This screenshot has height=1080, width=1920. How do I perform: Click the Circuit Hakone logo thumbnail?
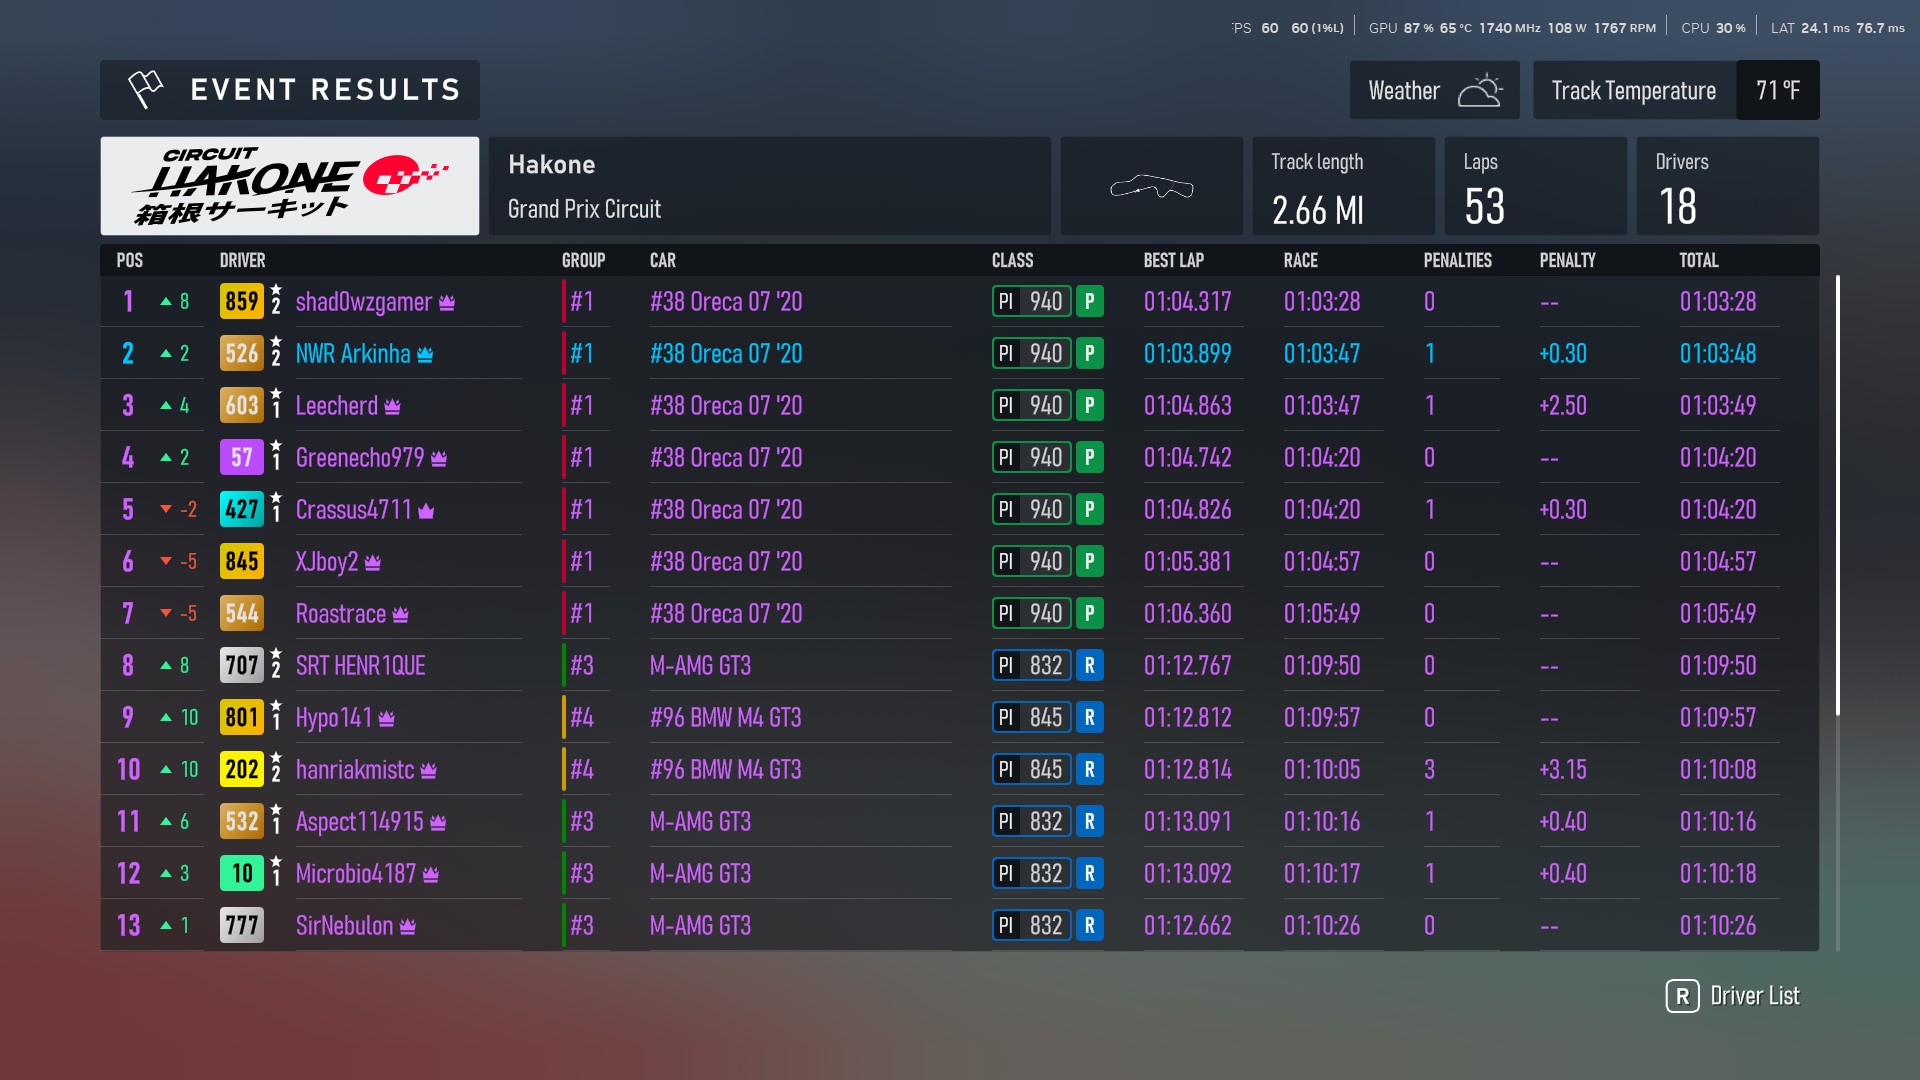coord(290,186)
